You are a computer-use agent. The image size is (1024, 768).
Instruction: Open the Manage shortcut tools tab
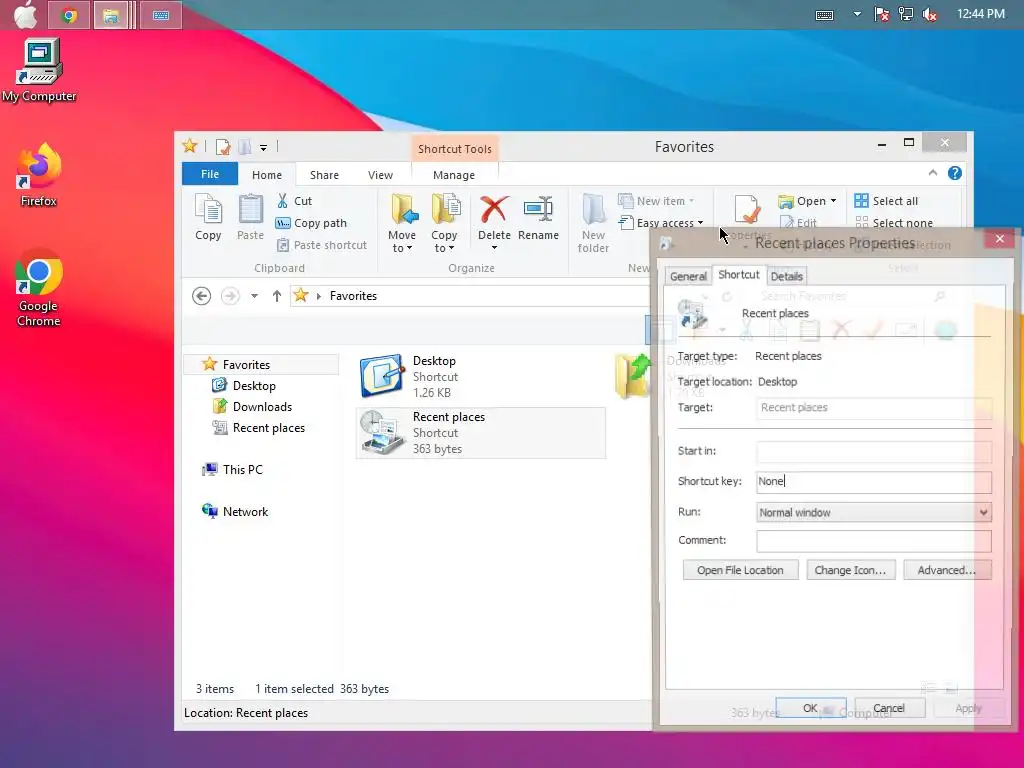click(454, 175)
